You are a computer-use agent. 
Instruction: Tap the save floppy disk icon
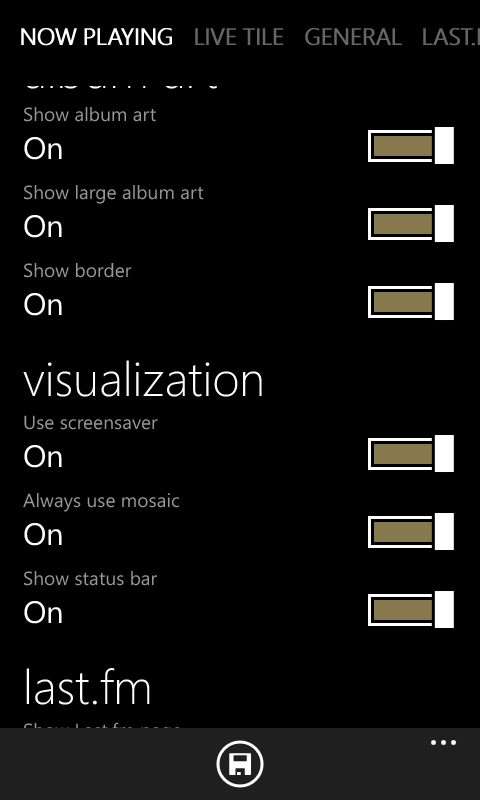240,764
